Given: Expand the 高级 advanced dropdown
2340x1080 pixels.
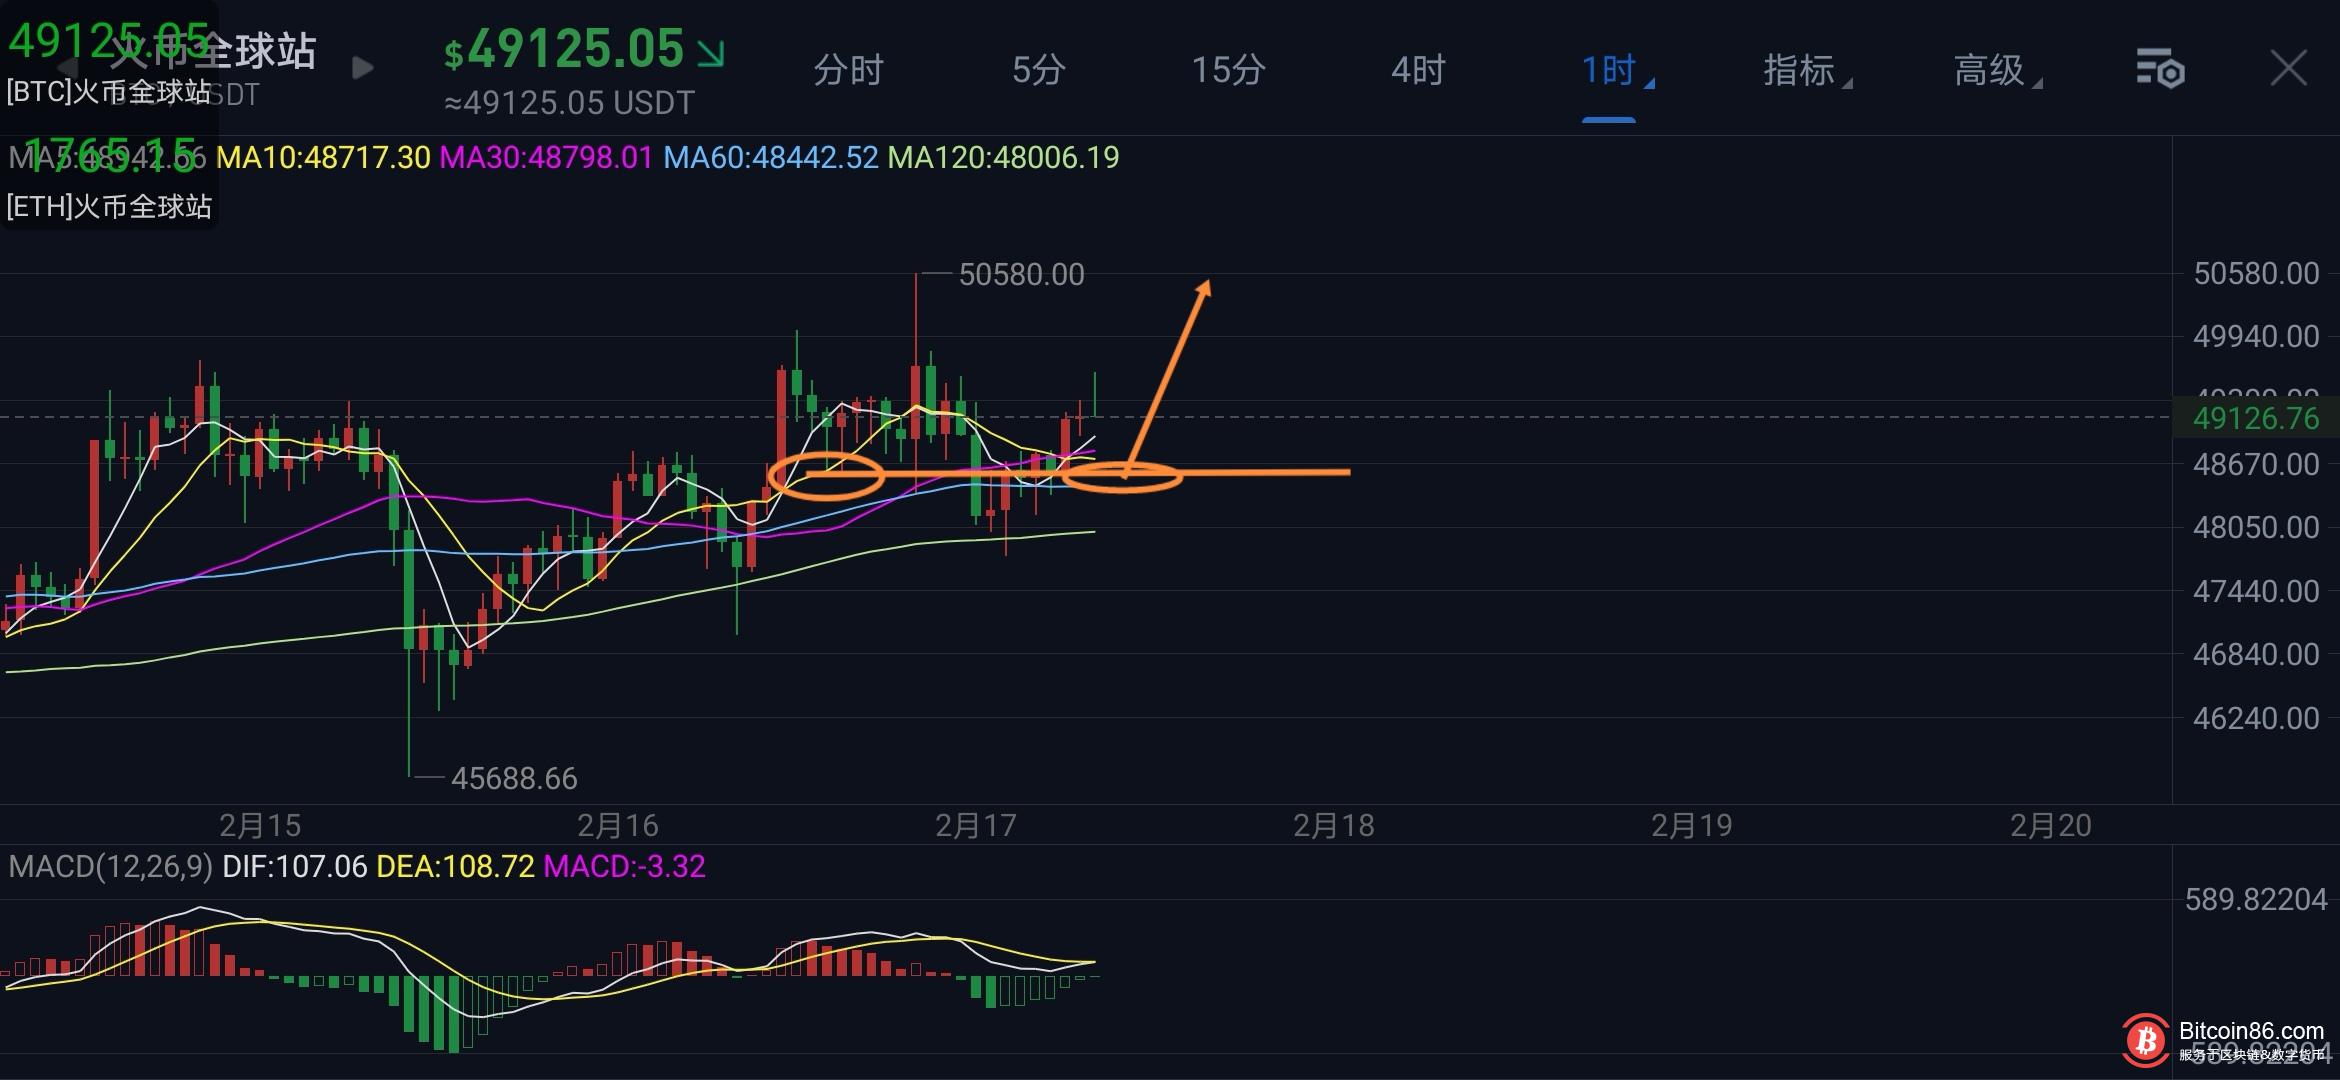Looking at the screenshot, I should coord(1996,70).
